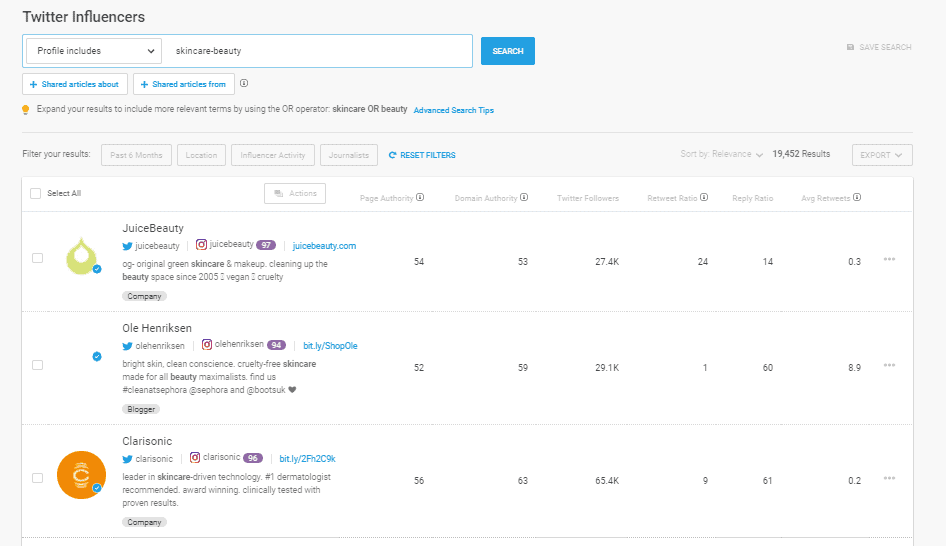Screen dimensions: 946x546
Task: Click the Clarisonic name heading
Action: coord(147,441)
